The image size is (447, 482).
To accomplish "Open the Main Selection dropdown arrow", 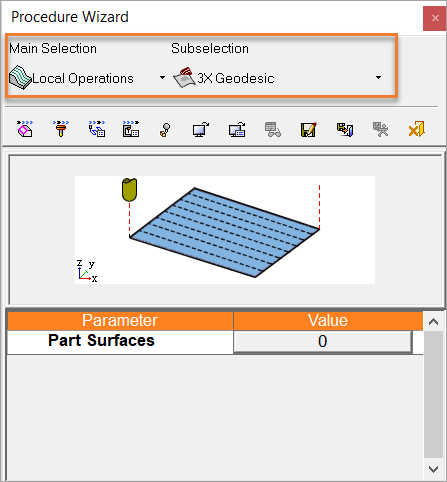I will [x=162, y=78].
